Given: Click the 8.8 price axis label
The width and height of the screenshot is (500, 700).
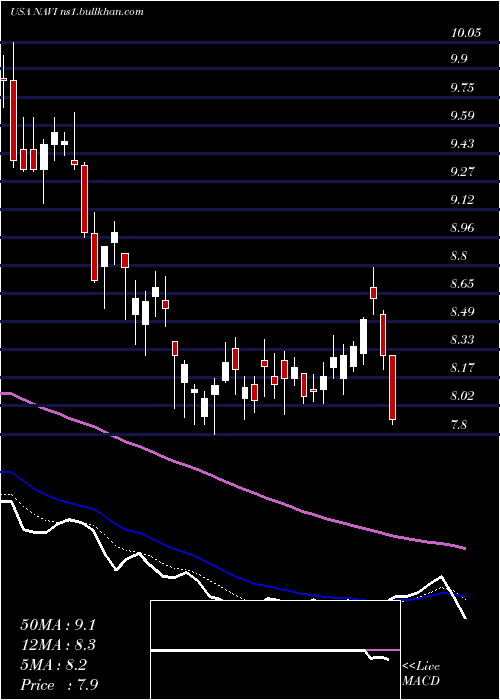Looking at the screenshot, I should [x=459, y=256].
